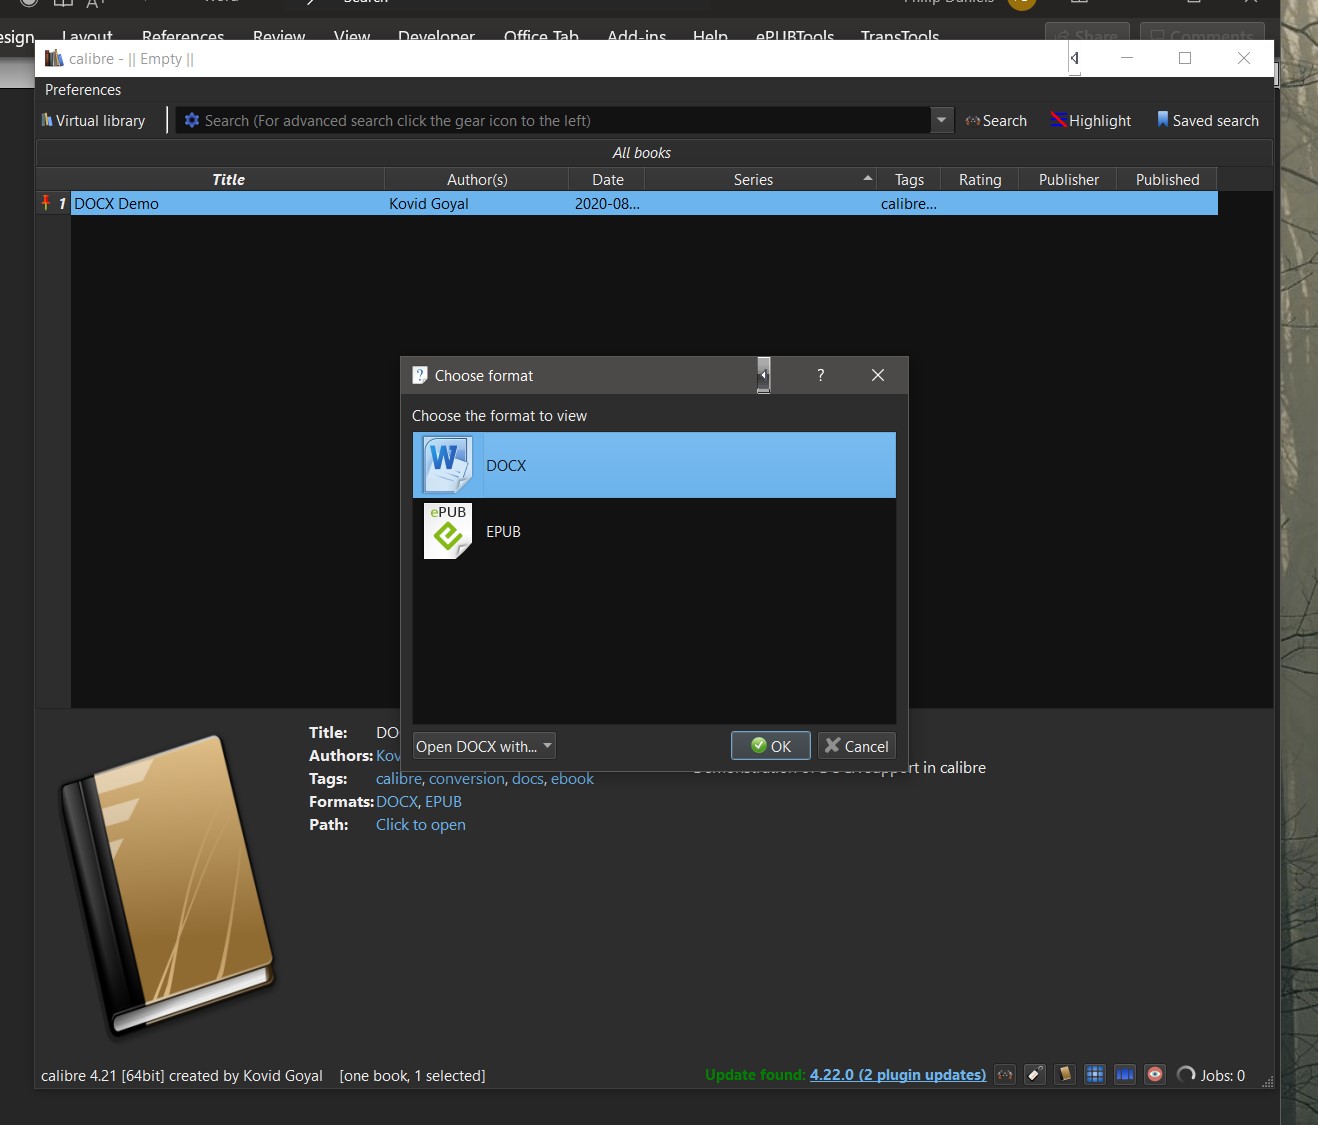This screenshot has height=1125, width=1318.
Task: Click the help question mark in Choose format
Action: point(821,375)
